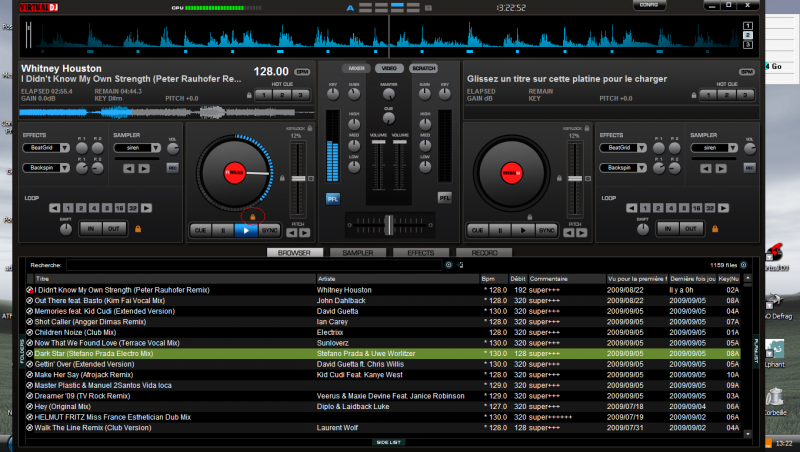This screenshot has width=800, height=452.
Task: Toggle right deck hot cue lock
Action: click(x=693, y=95)
